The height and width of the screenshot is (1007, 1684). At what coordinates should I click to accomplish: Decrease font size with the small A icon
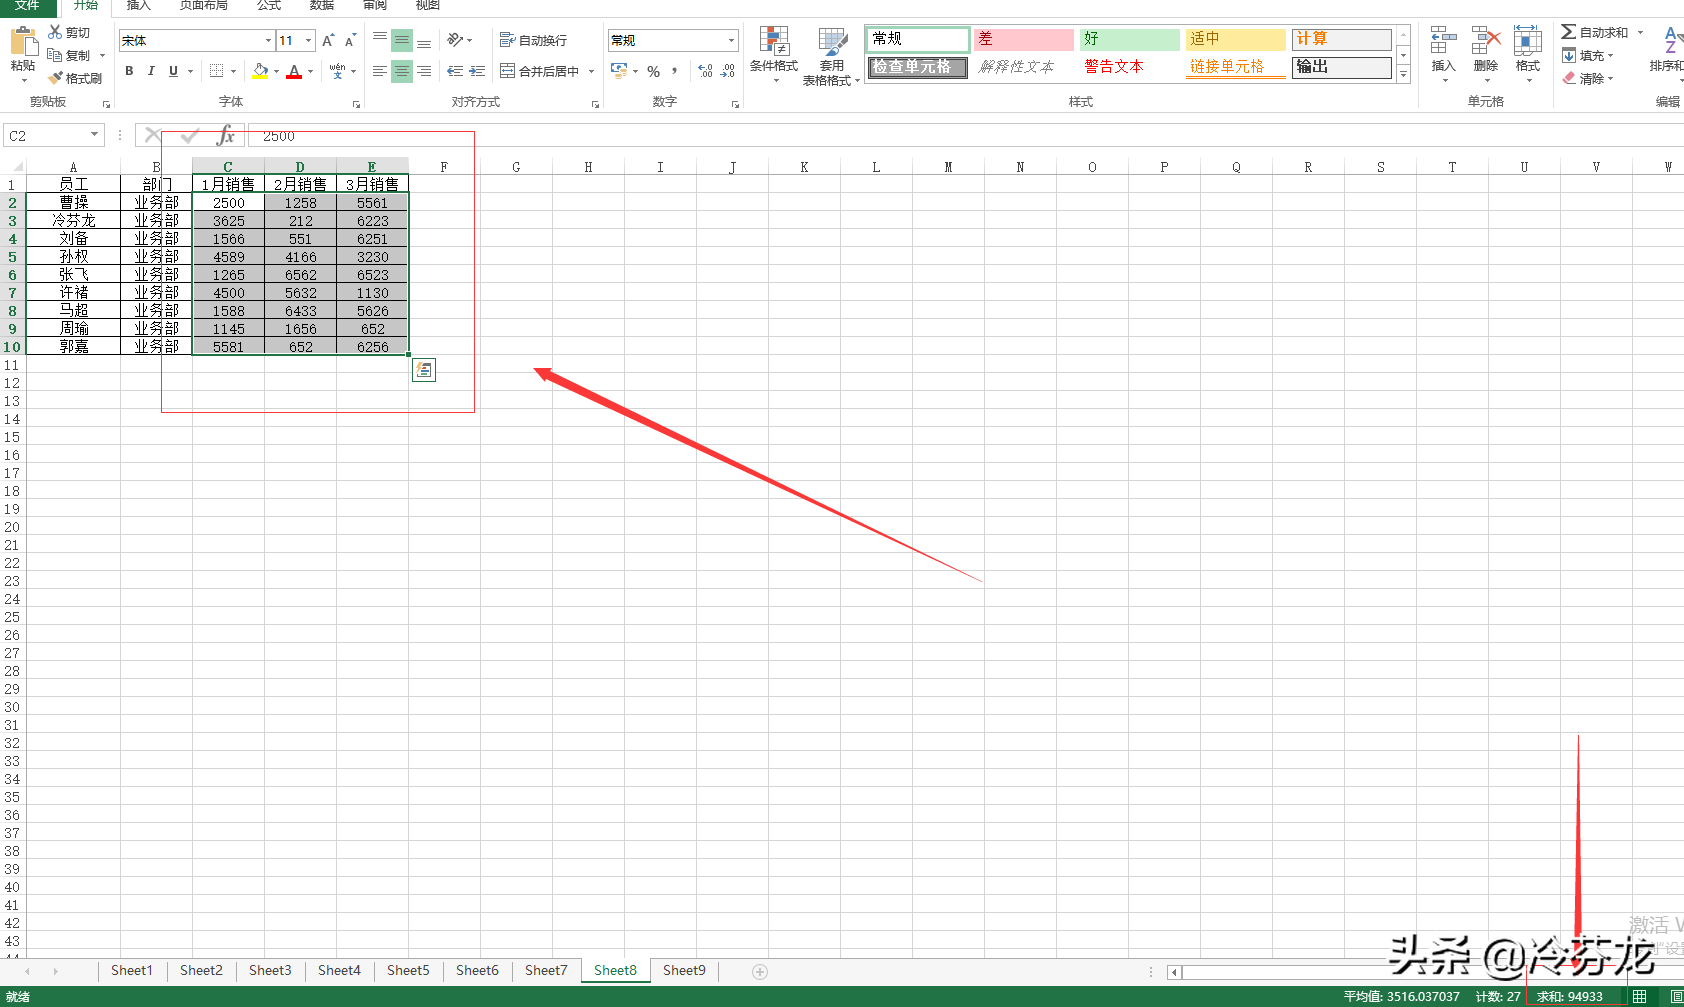pos(350,41)
